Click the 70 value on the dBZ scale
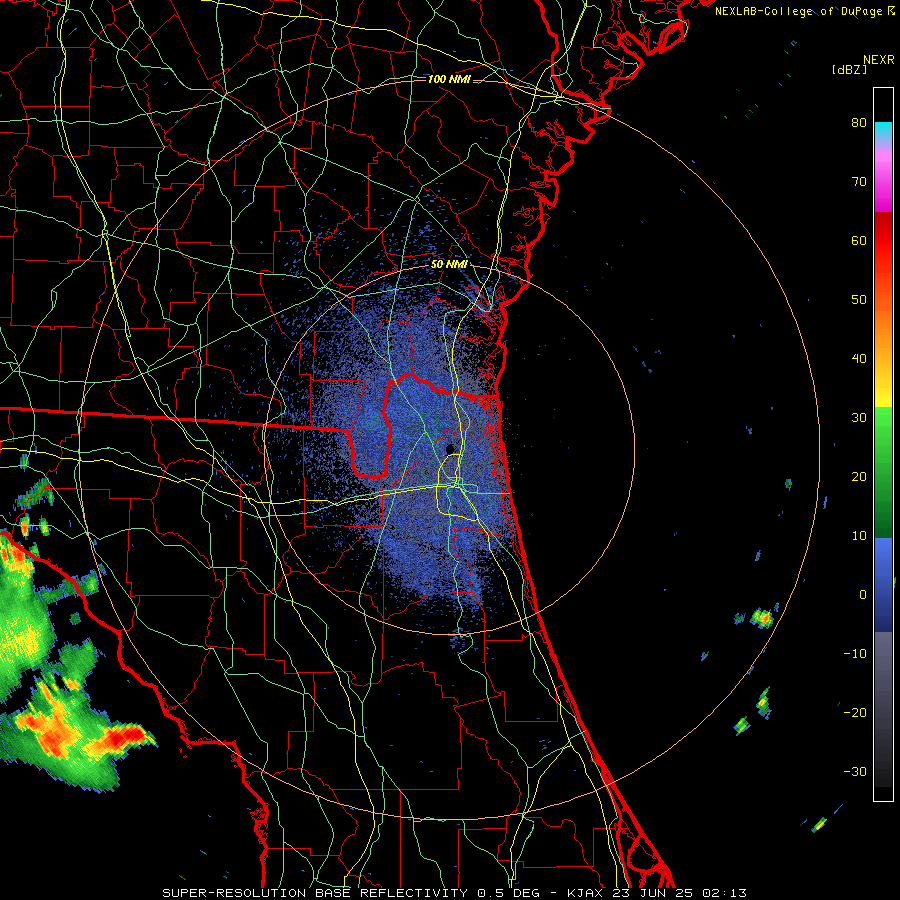The height and width of the screenshot is (900, 900). tap(859, 181)
